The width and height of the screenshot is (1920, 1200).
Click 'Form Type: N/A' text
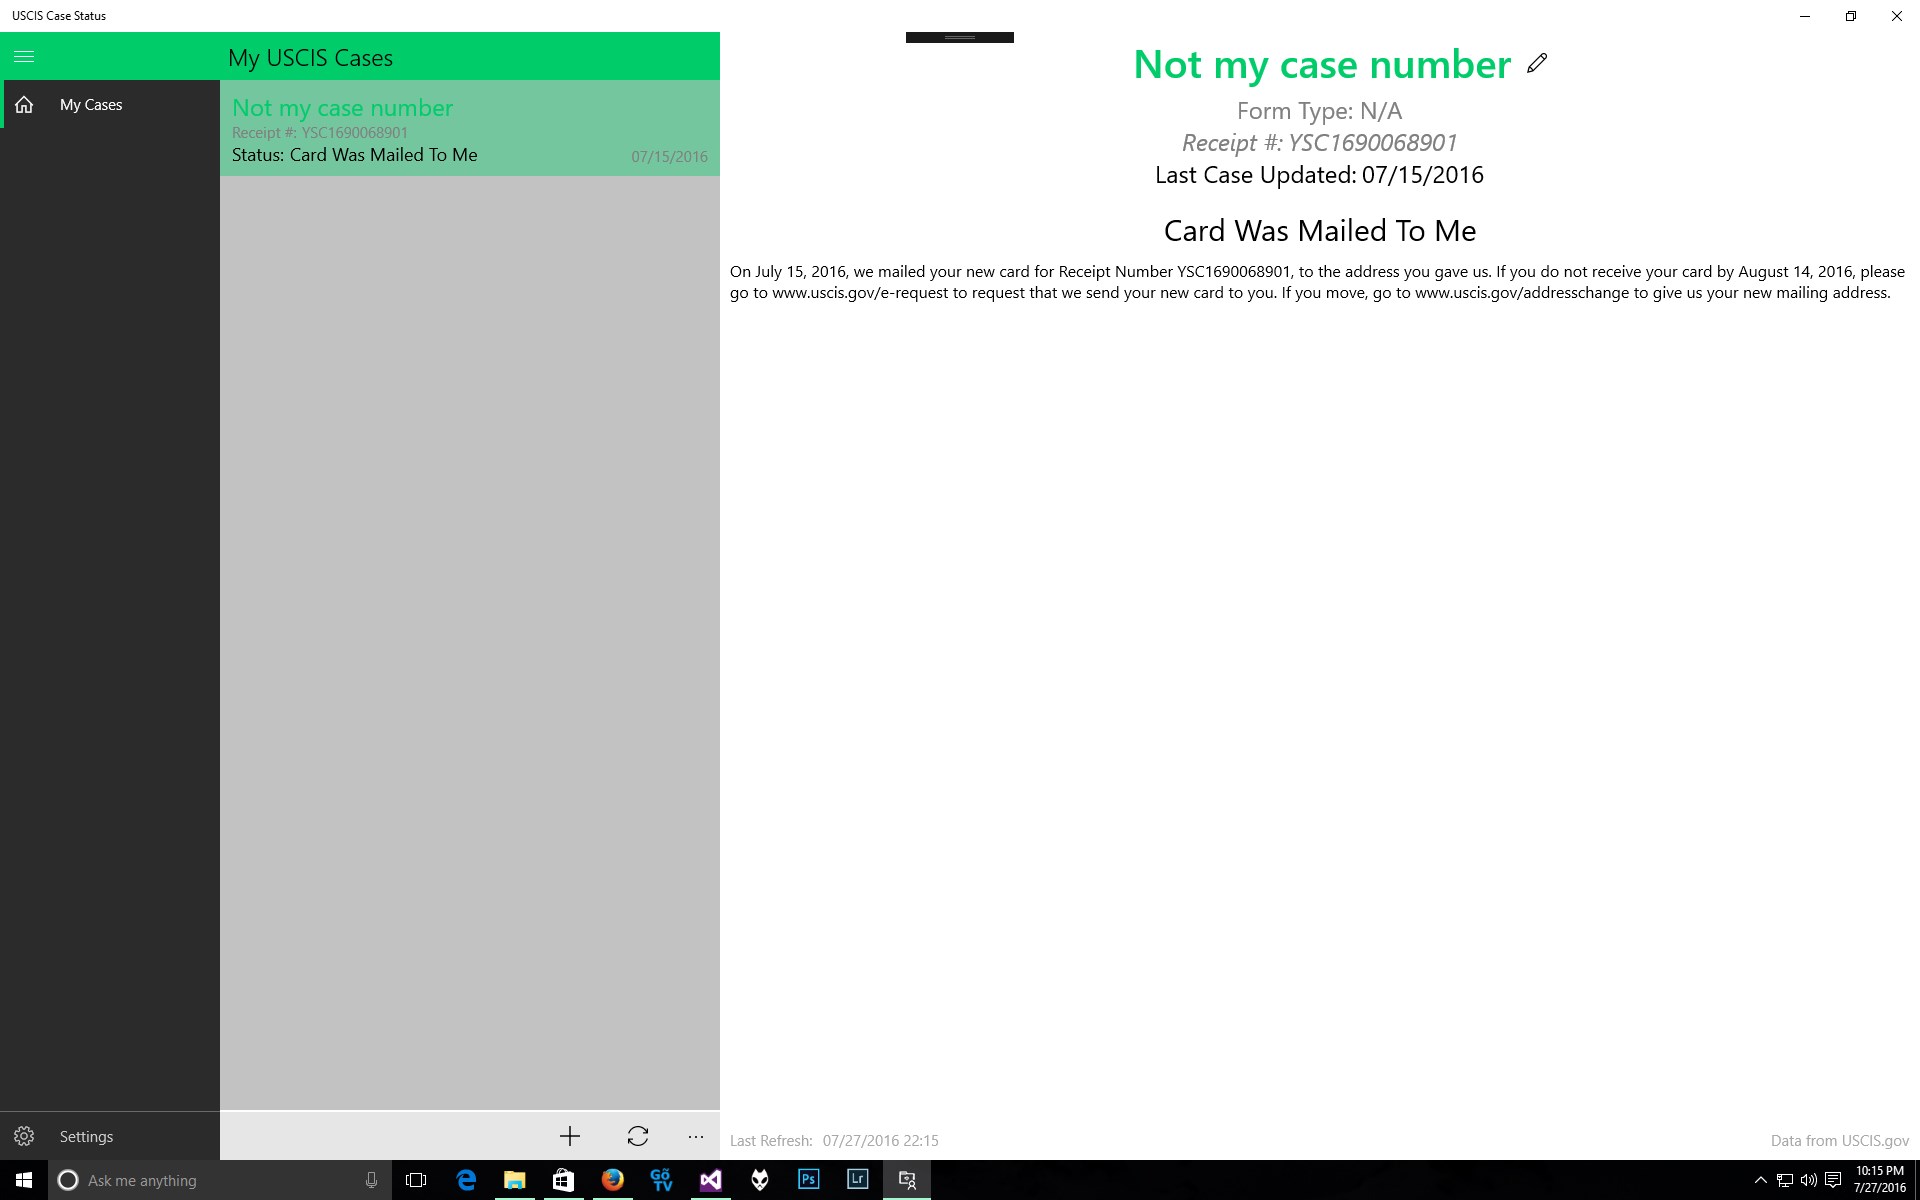(1319, 111)
